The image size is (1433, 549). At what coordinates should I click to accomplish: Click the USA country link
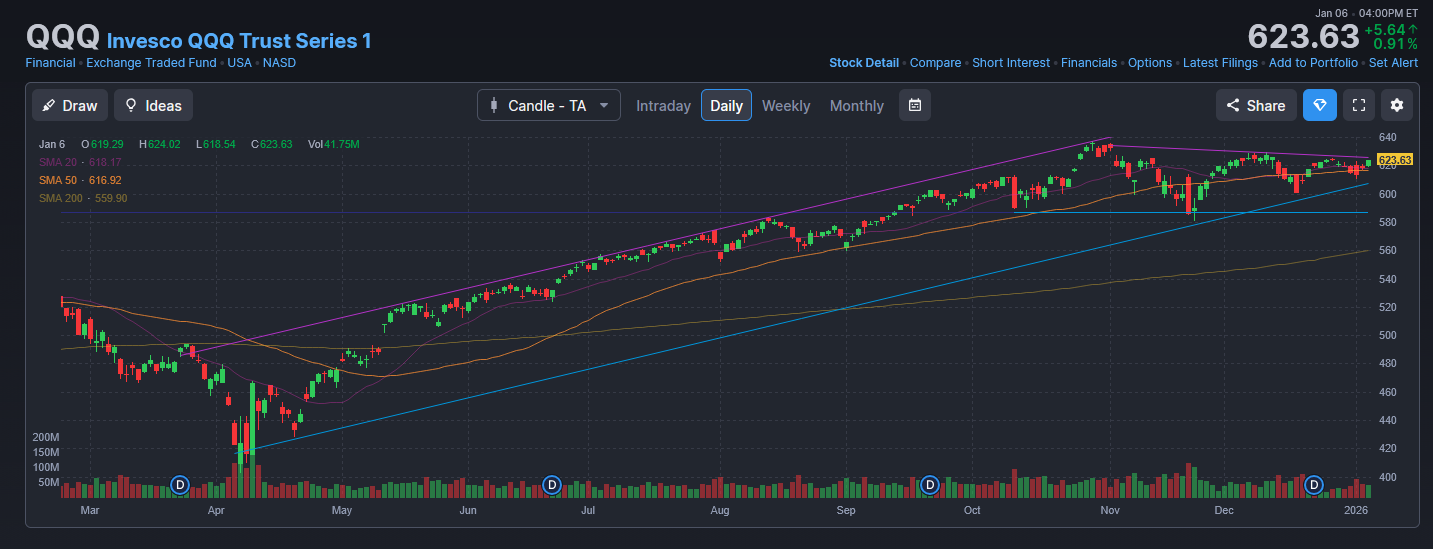(239, 62)
